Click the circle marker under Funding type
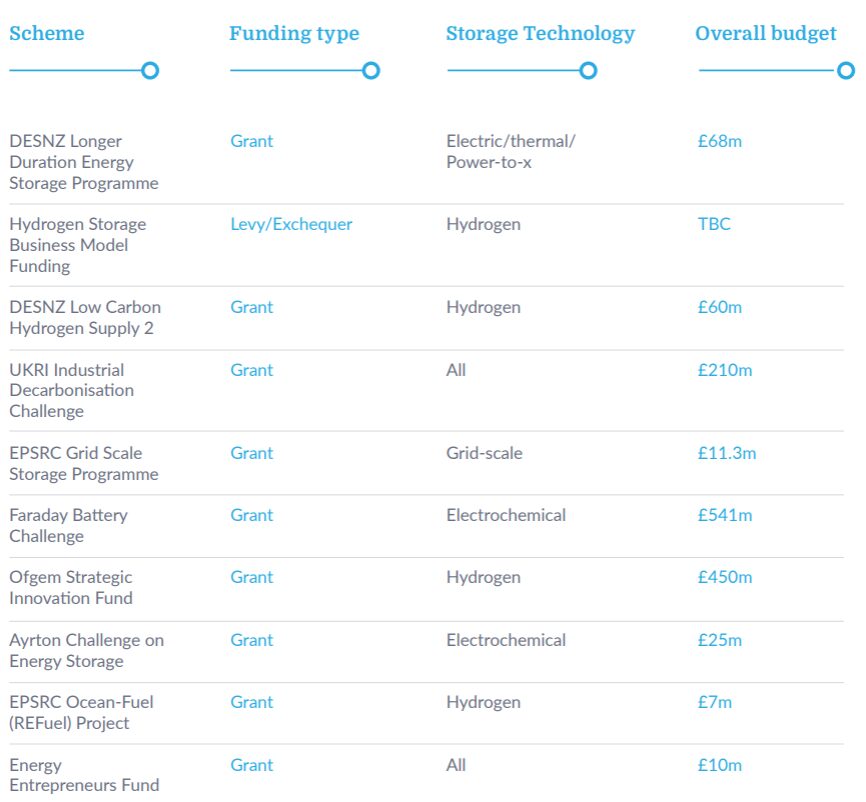 [x=371, y=71]
